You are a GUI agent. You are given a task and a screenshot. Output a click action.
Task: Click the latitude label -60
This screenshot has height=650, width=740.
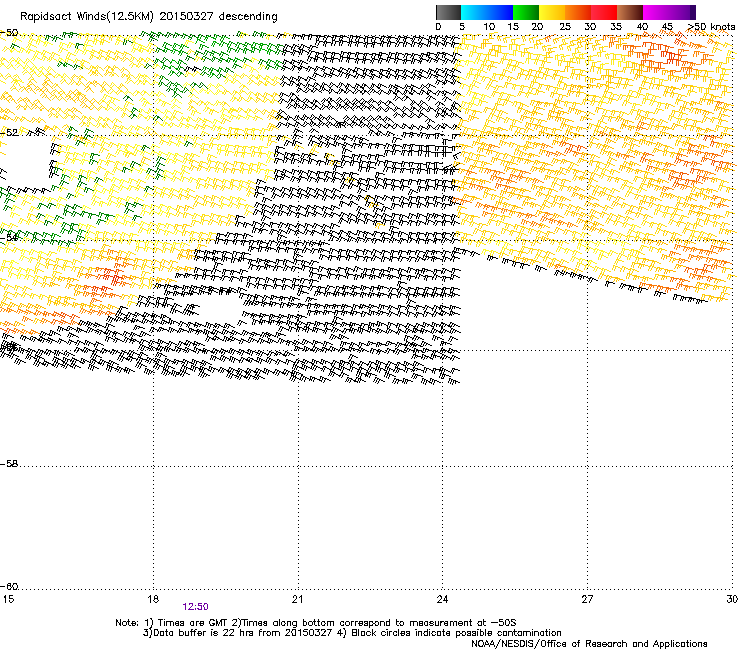pos(9,586)
